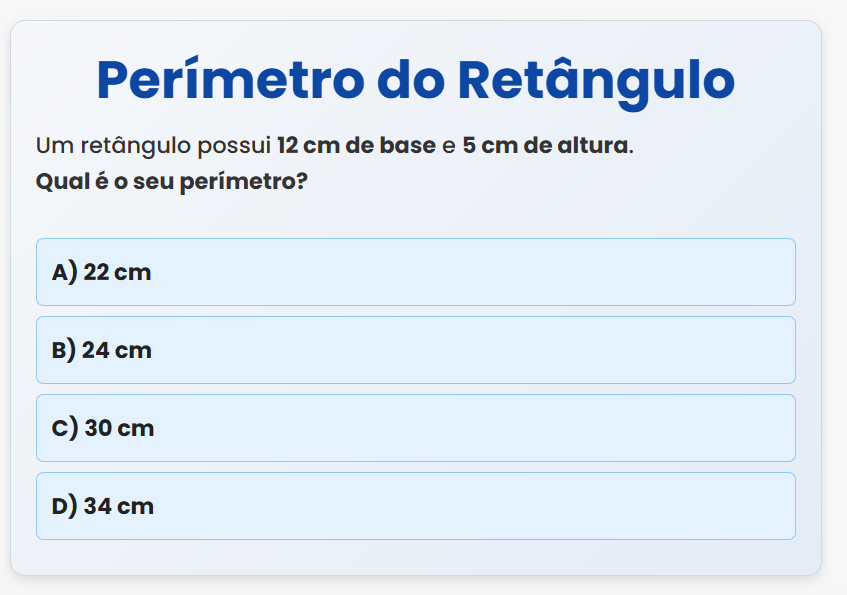Click the "34 cm" value in the last option
Image resolution: width=847 pixels, height=595 pixels.
(119, 506)
